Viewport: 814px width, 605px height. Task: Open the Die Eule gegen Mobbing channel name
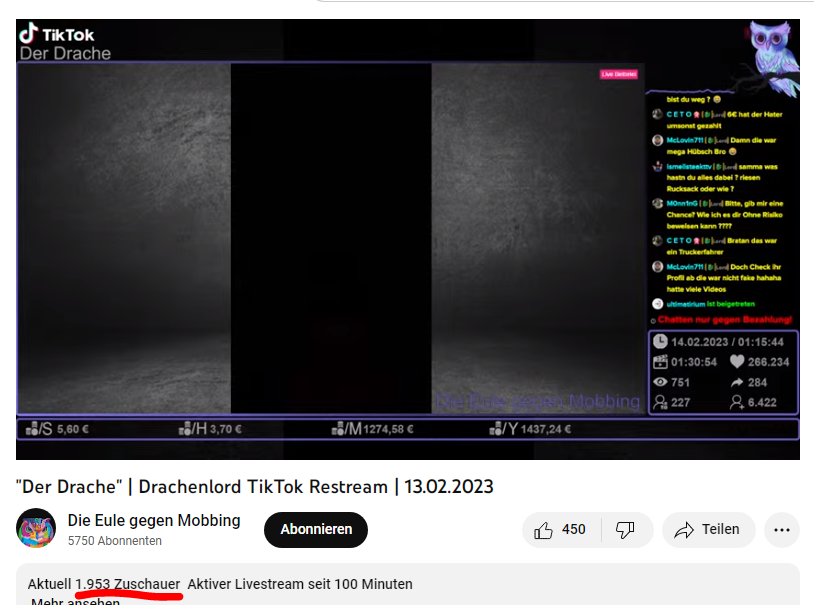click(x=154, y=520)
